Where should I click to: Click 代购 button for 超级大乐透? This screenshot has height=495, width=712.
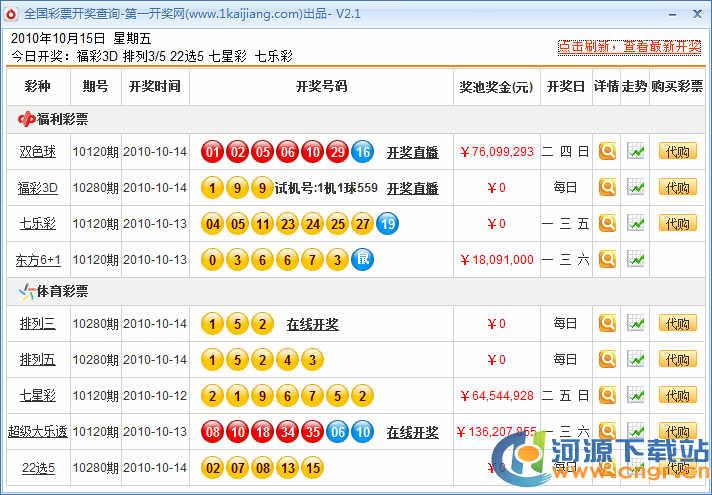tap(677, 431)
